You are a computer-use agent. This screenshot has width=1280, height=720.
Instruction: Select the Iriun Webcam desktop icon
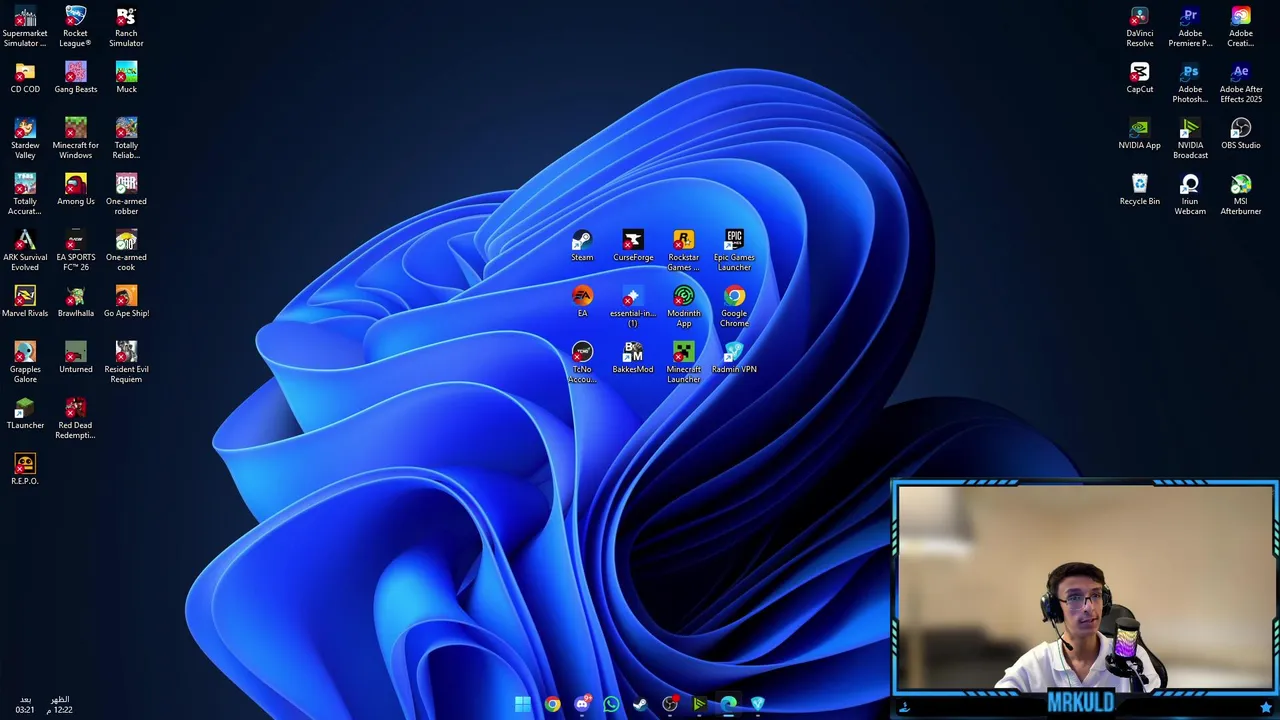[x=1190, y=195]
